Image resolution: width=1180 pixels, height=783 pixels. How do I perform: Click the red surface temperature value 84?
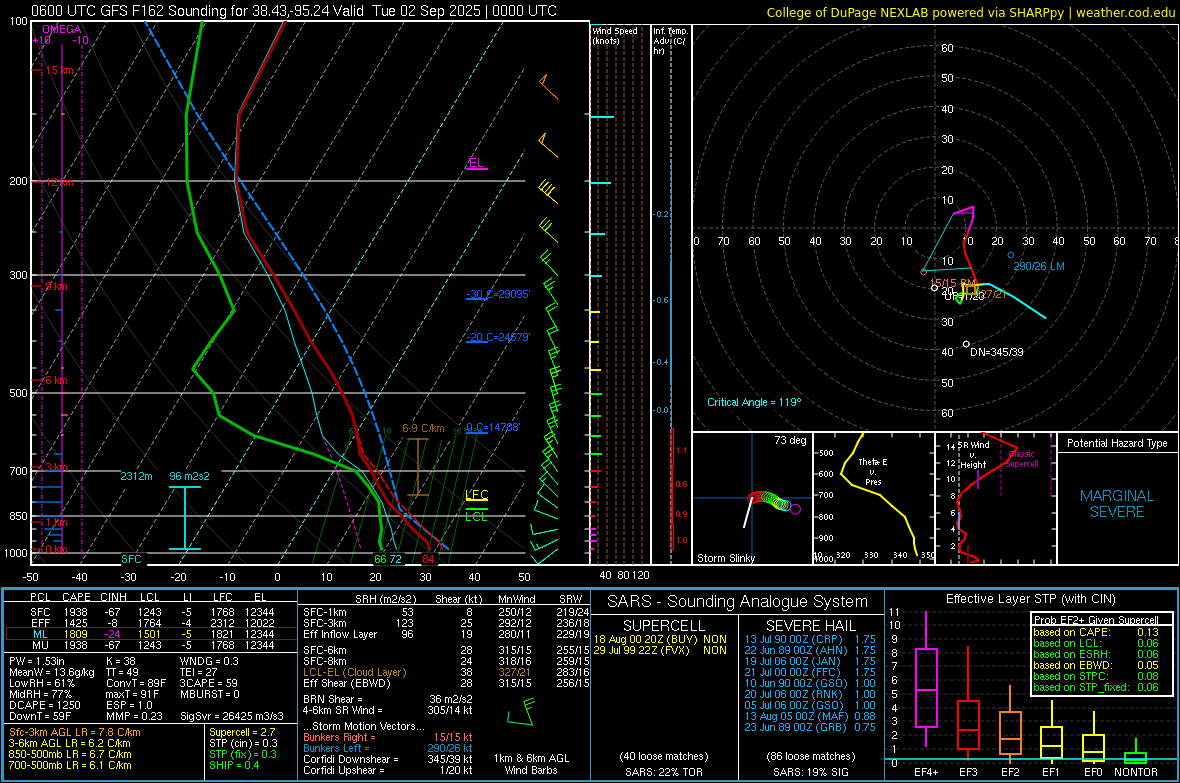pos(428,559)
